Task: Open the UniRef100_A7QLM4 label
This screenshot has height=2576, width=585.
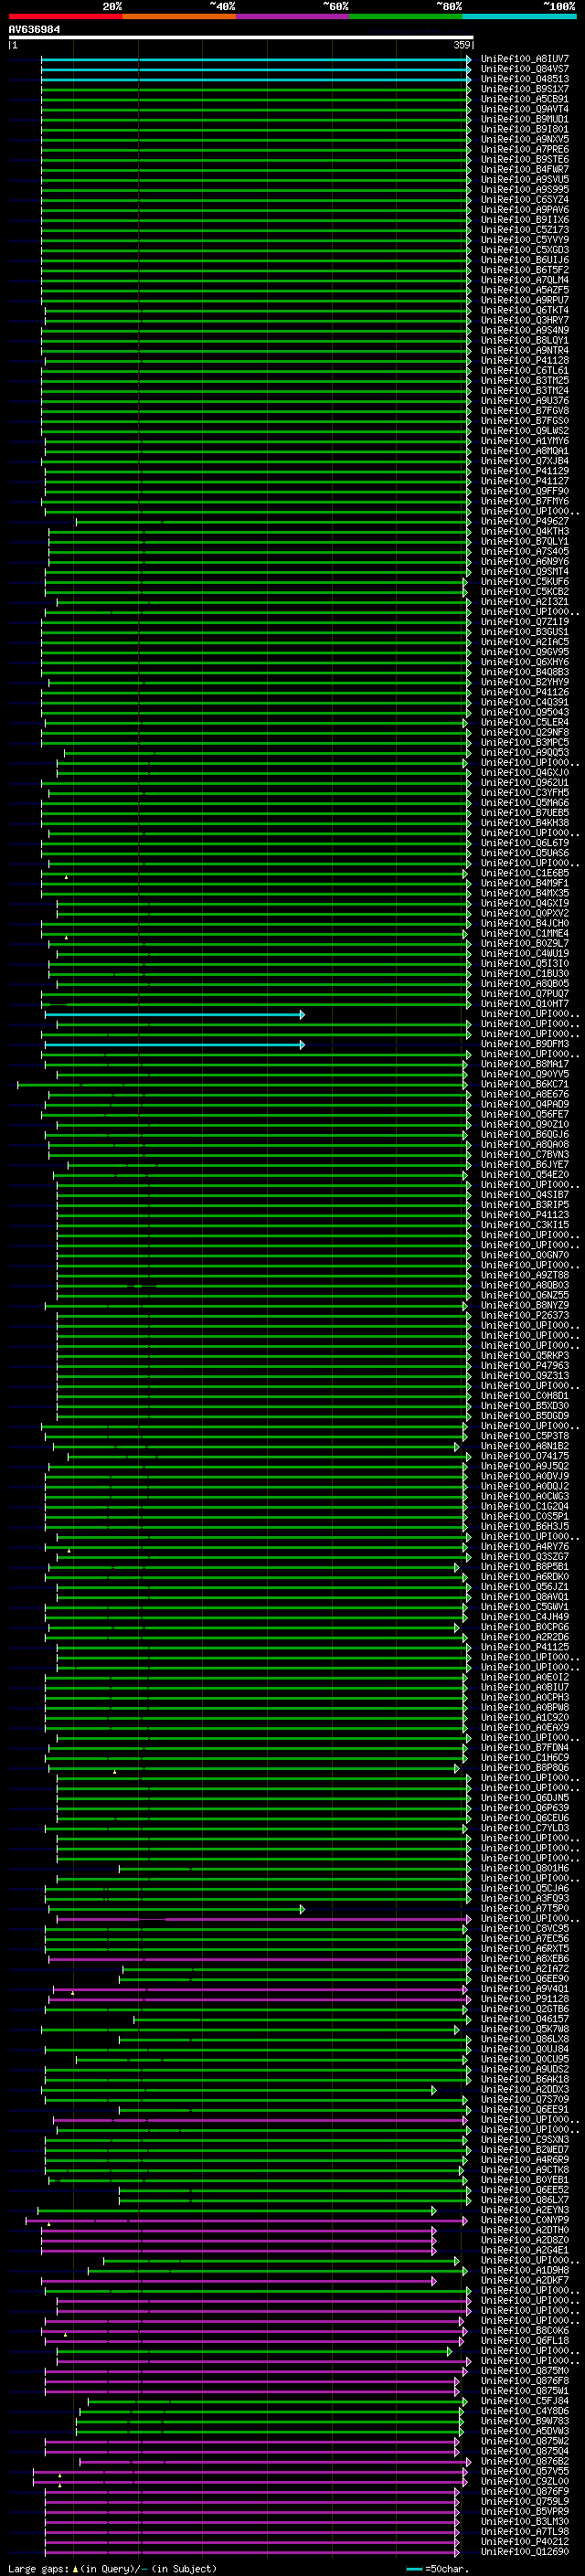Action: click(525, 280)
